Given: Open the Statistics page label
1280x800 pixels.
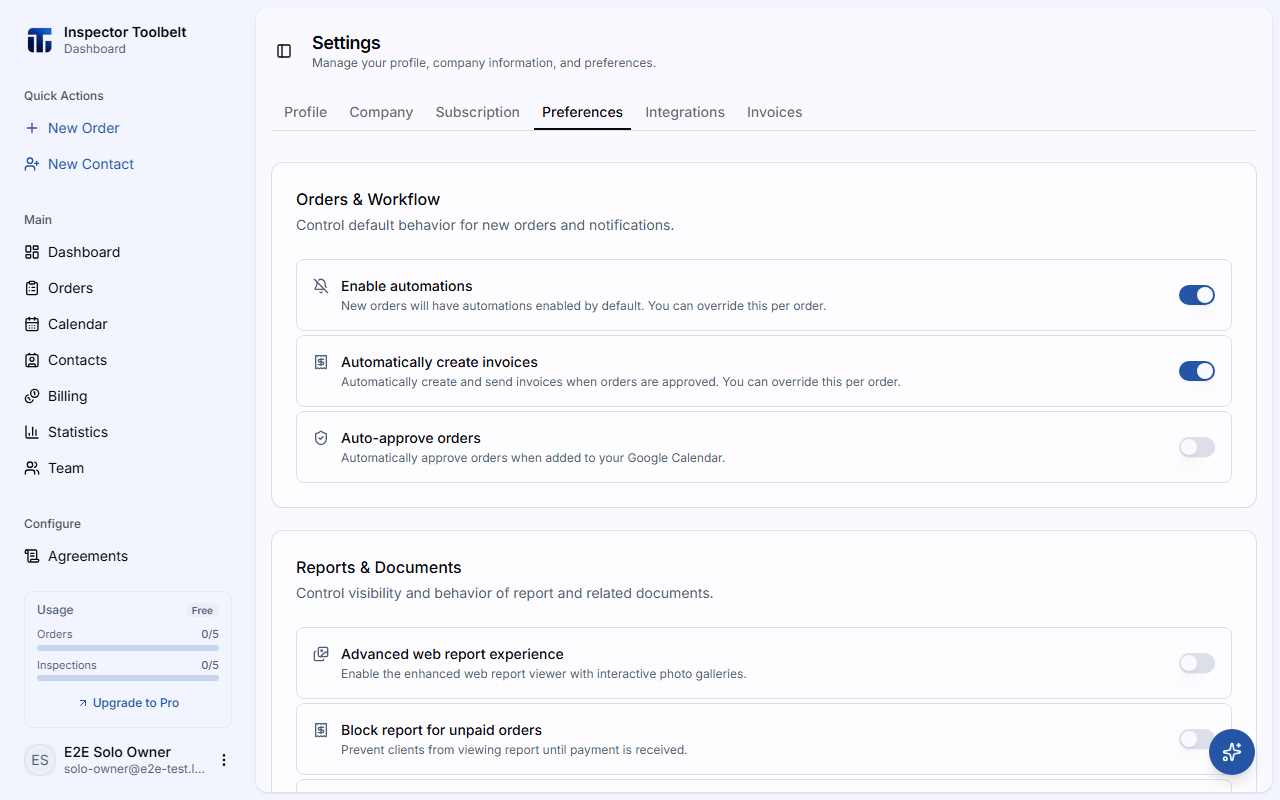Looking at the screenshot, I should coord(78,432).
